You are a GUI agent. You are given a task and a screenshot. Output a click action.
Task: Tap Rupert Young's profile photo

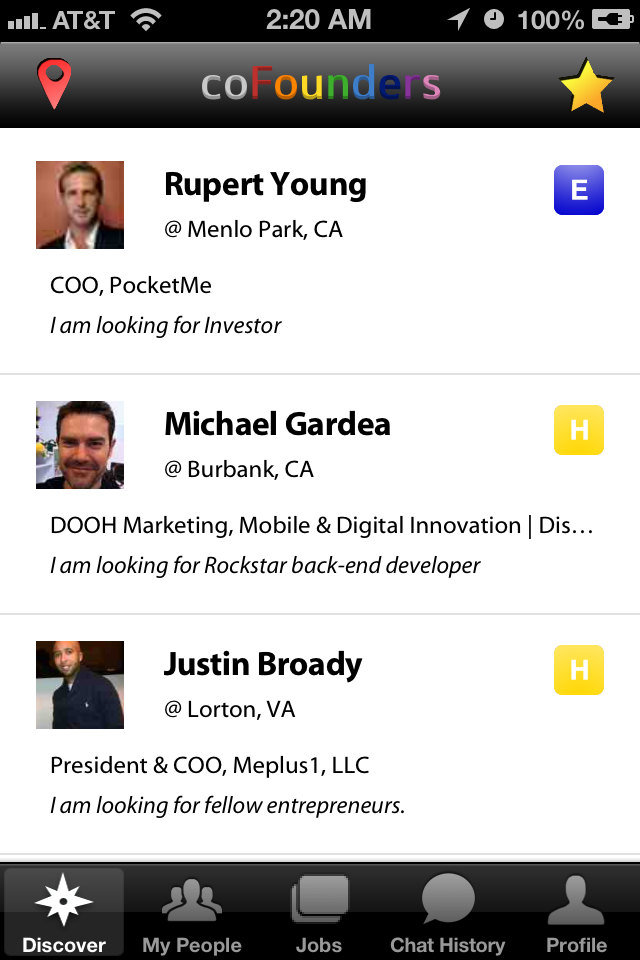[x=80, y=205]
